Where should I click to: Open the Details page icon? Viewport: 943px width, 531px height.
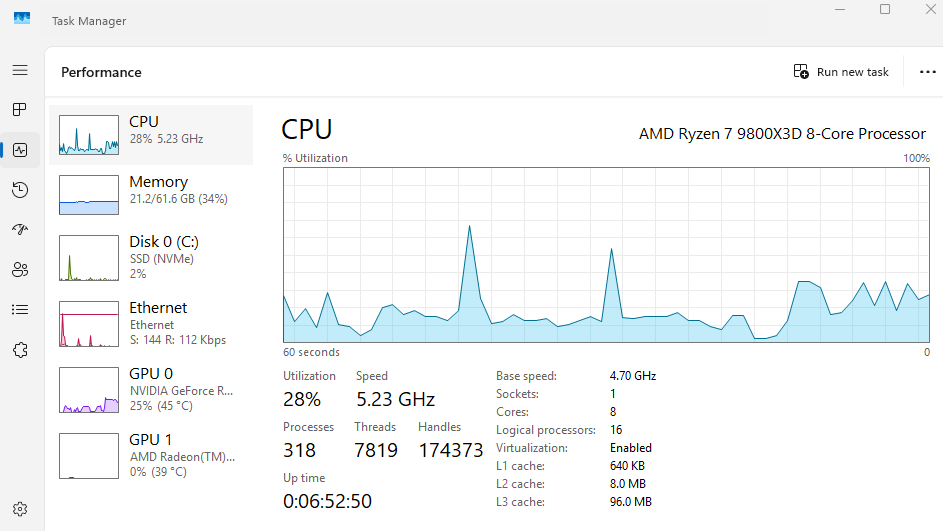[x=20, y=310]
